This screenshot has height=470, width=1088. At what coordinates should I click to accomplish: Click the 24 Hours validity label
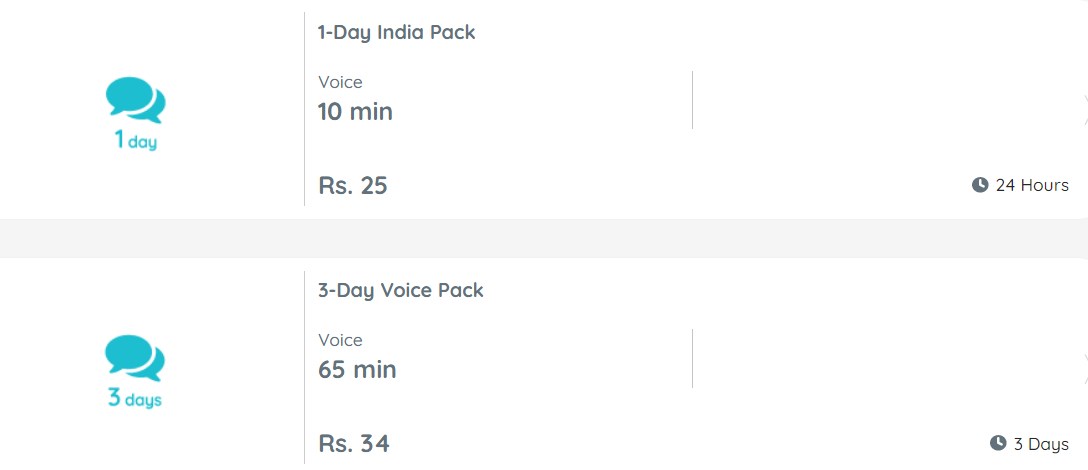pyautogui.click(x=1032, y=185)
